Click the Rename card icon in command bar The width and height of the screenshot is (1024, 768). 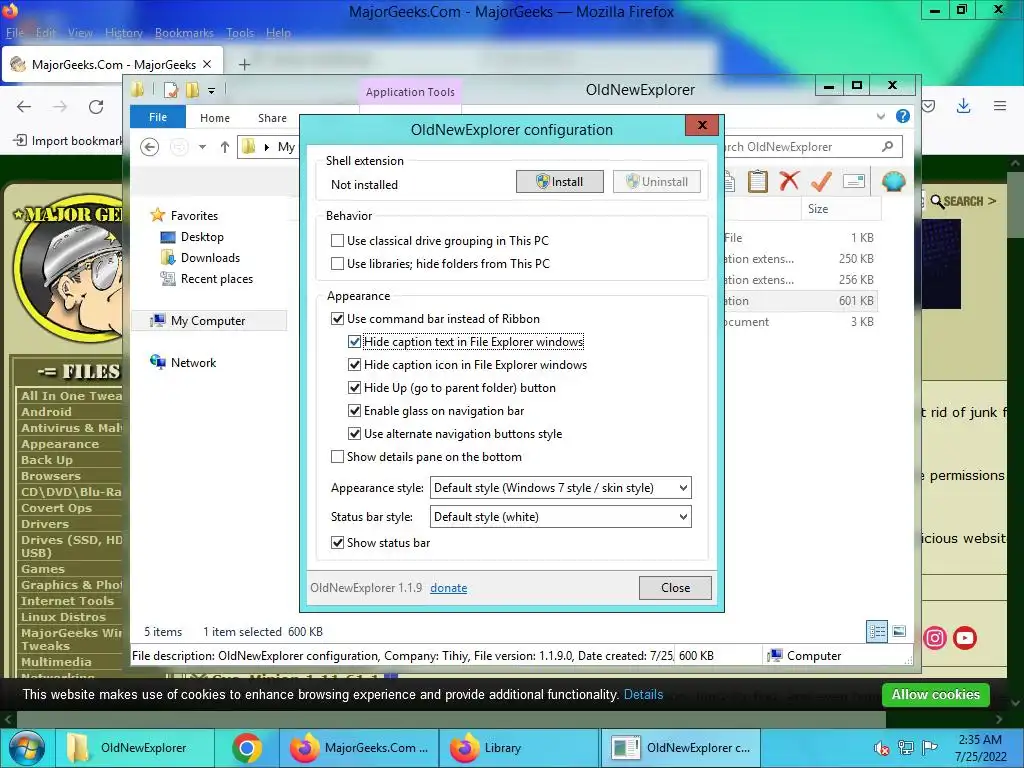(854, 181)
